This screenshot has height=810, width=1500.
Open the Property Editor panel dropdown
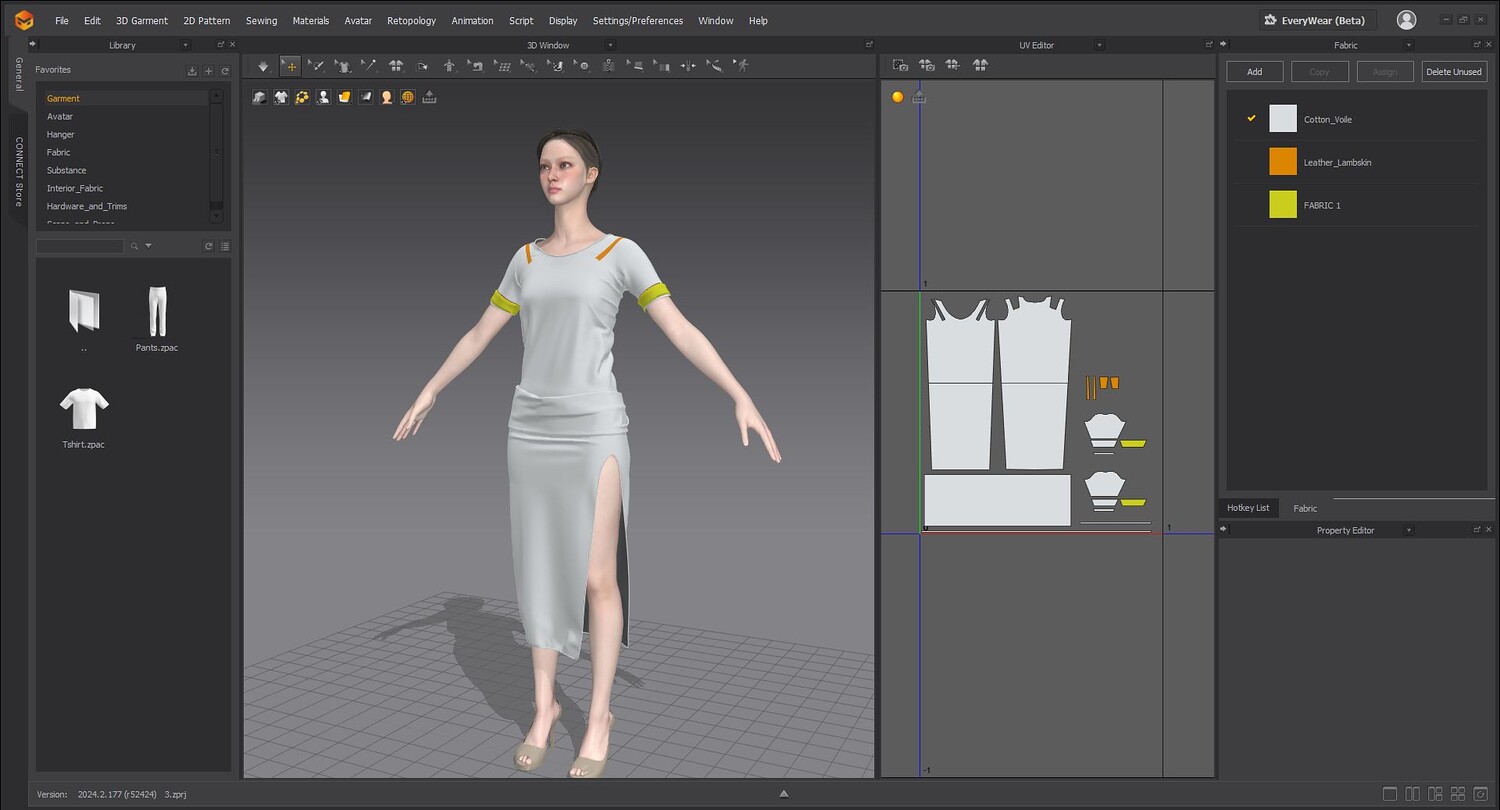1409,530
